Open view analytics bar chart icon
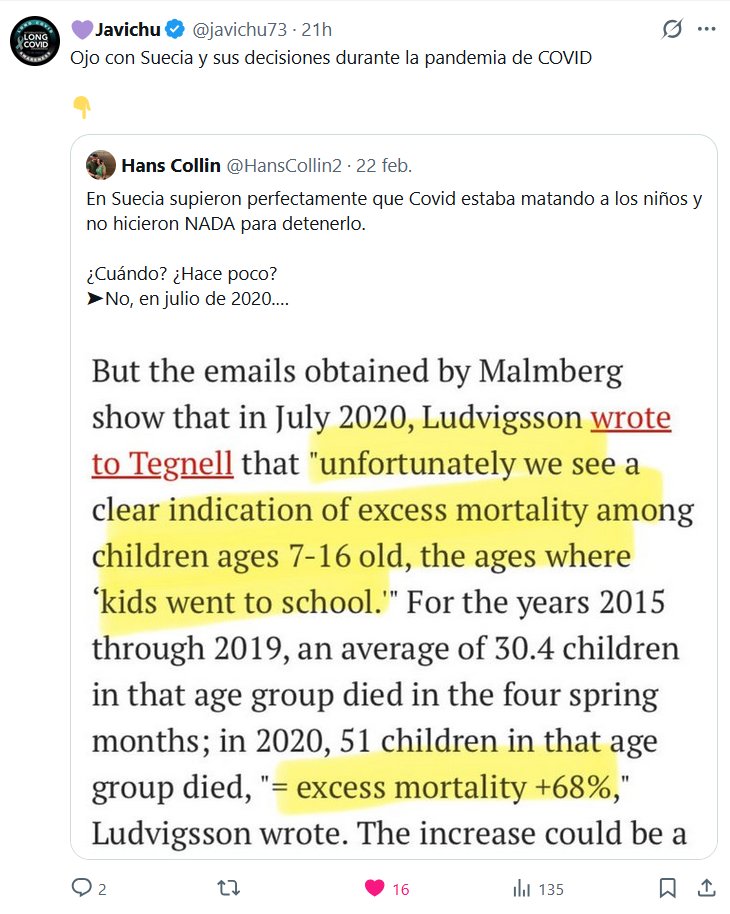The width and height of the screenshot is (730, 914). click(521, 887)
